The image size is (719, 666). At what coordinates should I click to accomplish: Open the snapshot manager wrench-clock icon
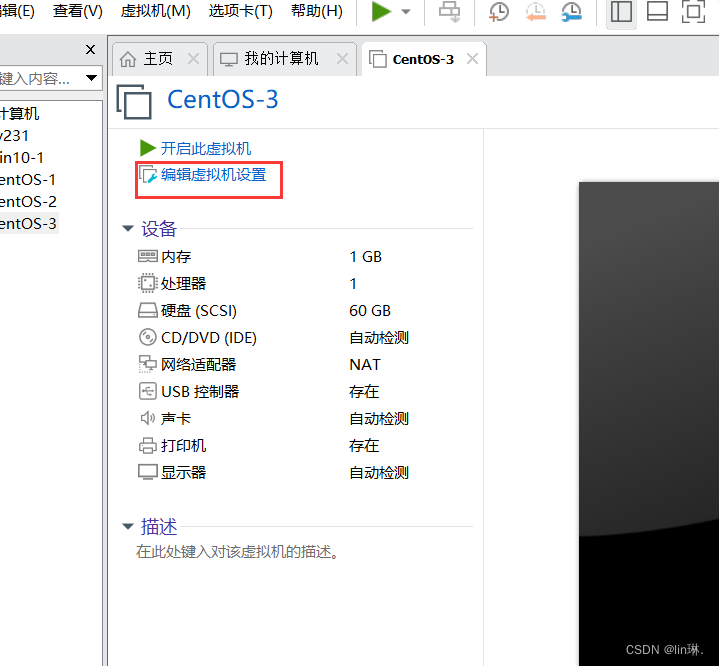(572, 11)
